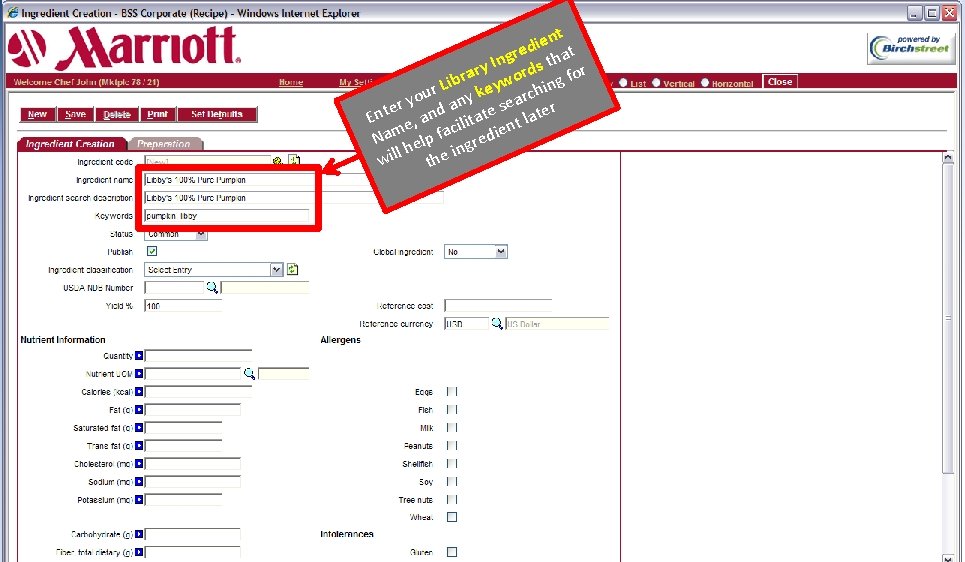This screenshot has width=965, height=562.
Task: Click the Internet Explorer icon in title bar
Action: point(12,12)
